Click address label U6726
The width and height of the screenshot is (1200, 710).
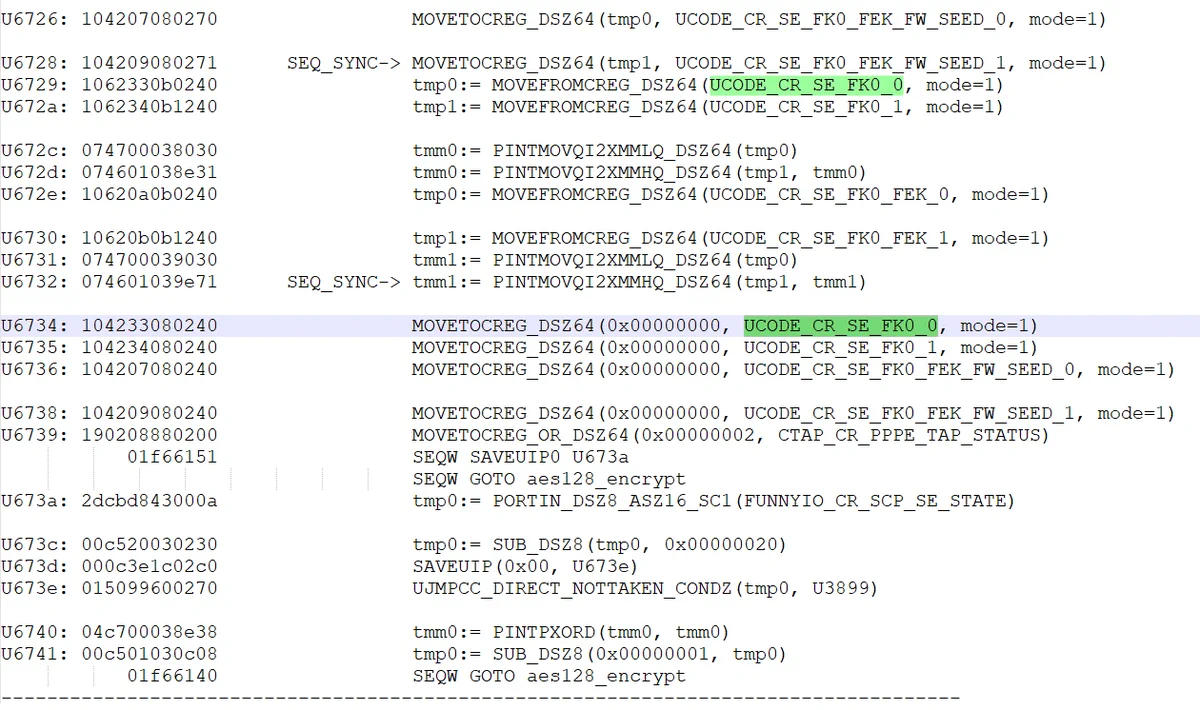coord(35,19)
